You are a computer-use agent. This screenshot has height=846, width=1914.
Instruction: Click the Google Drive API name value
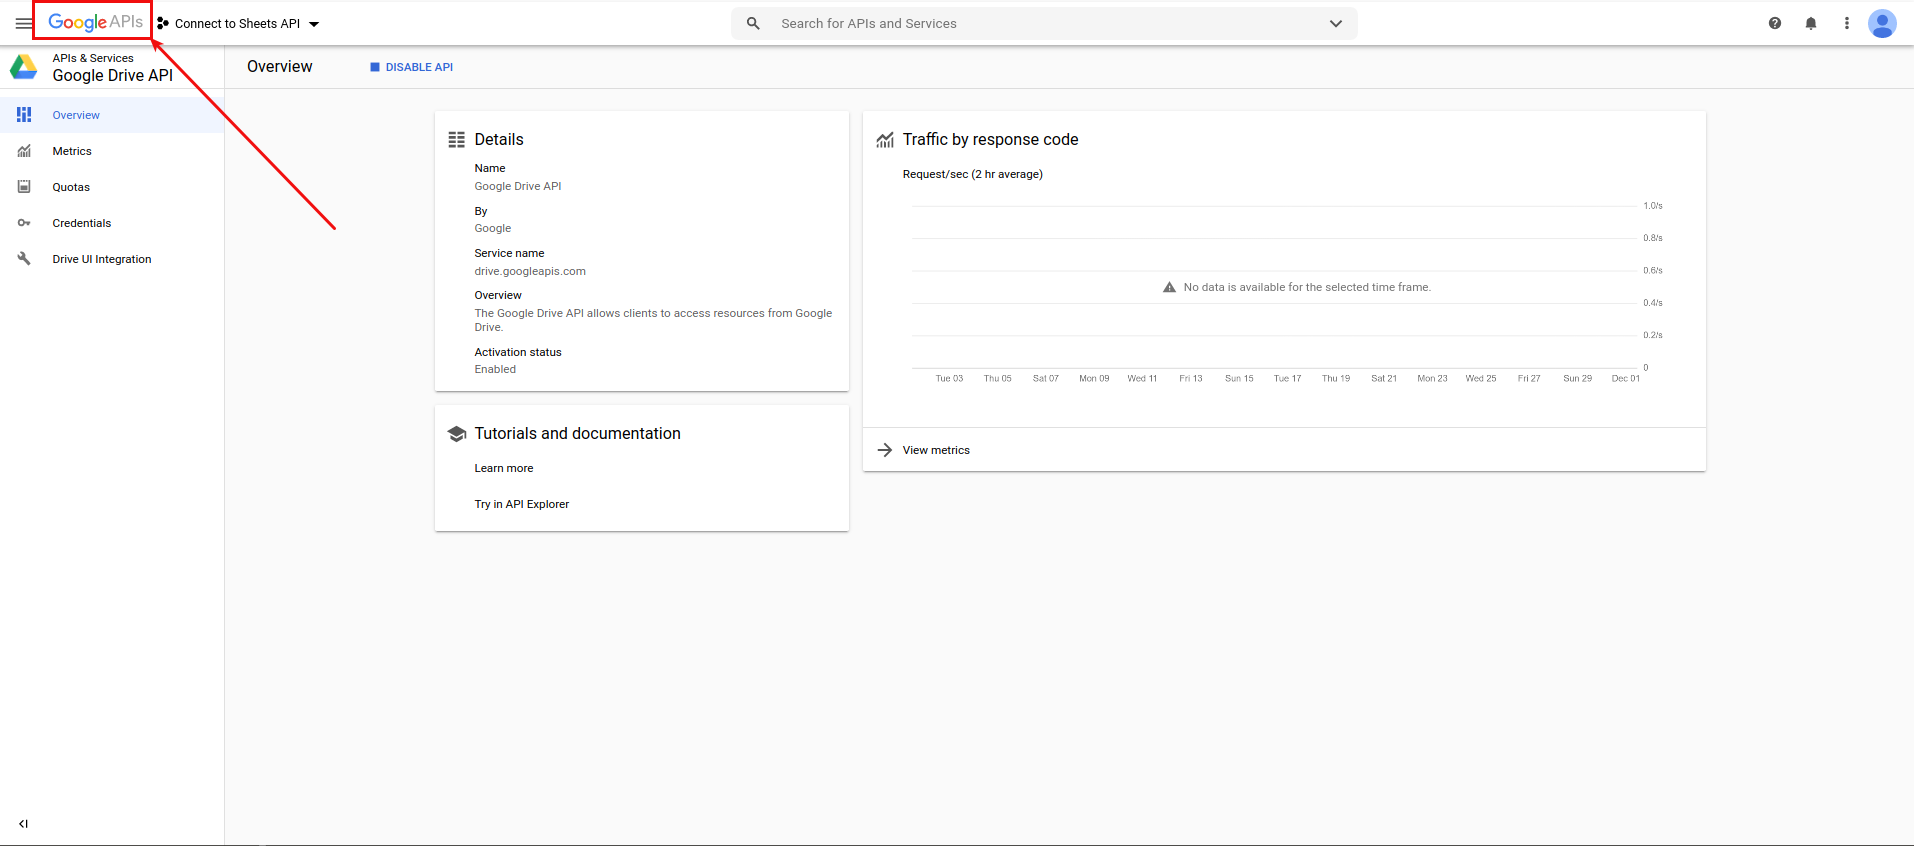pyautogui.click(x=518, y=186)
